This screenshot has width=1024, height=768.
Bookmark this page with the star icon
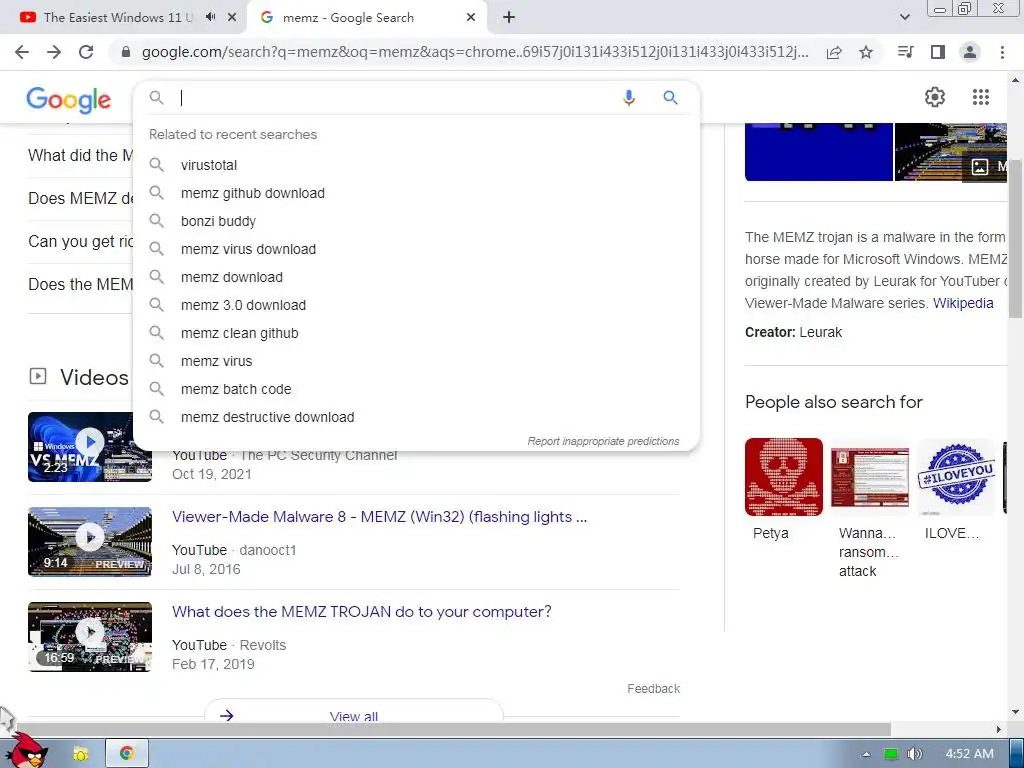[866, 52]
